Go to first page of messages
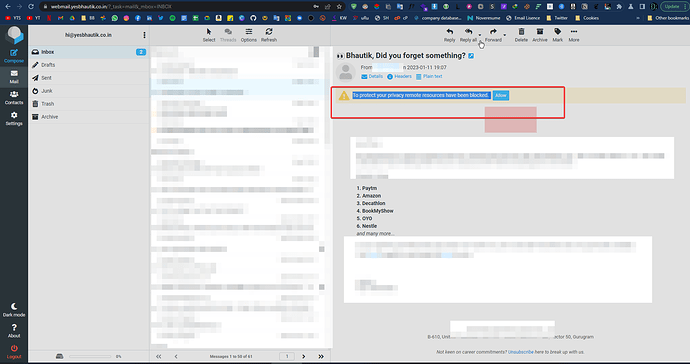690x364 pixels. 158,357
